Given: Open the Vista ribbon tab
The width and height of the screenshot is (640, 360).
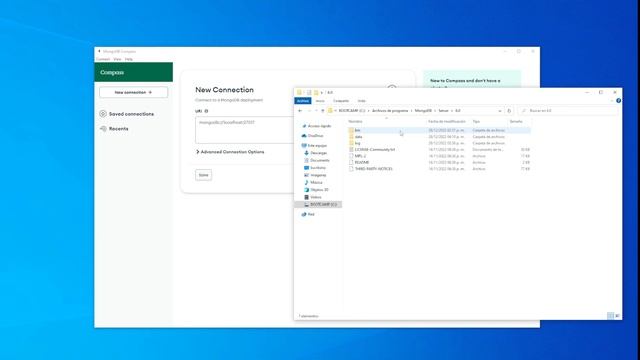Looking at the screenshot, I should pyautogui.click(x=361, y=101).
